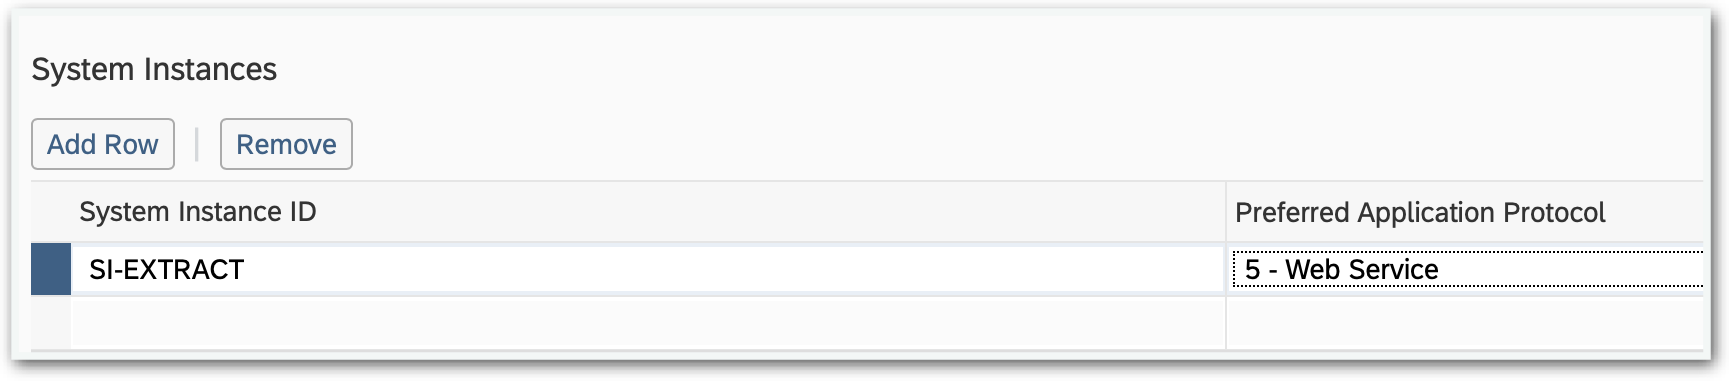Click separator between Add Row and Remove
This screenshot has height=381, width=1729.
tap(197, 144)
